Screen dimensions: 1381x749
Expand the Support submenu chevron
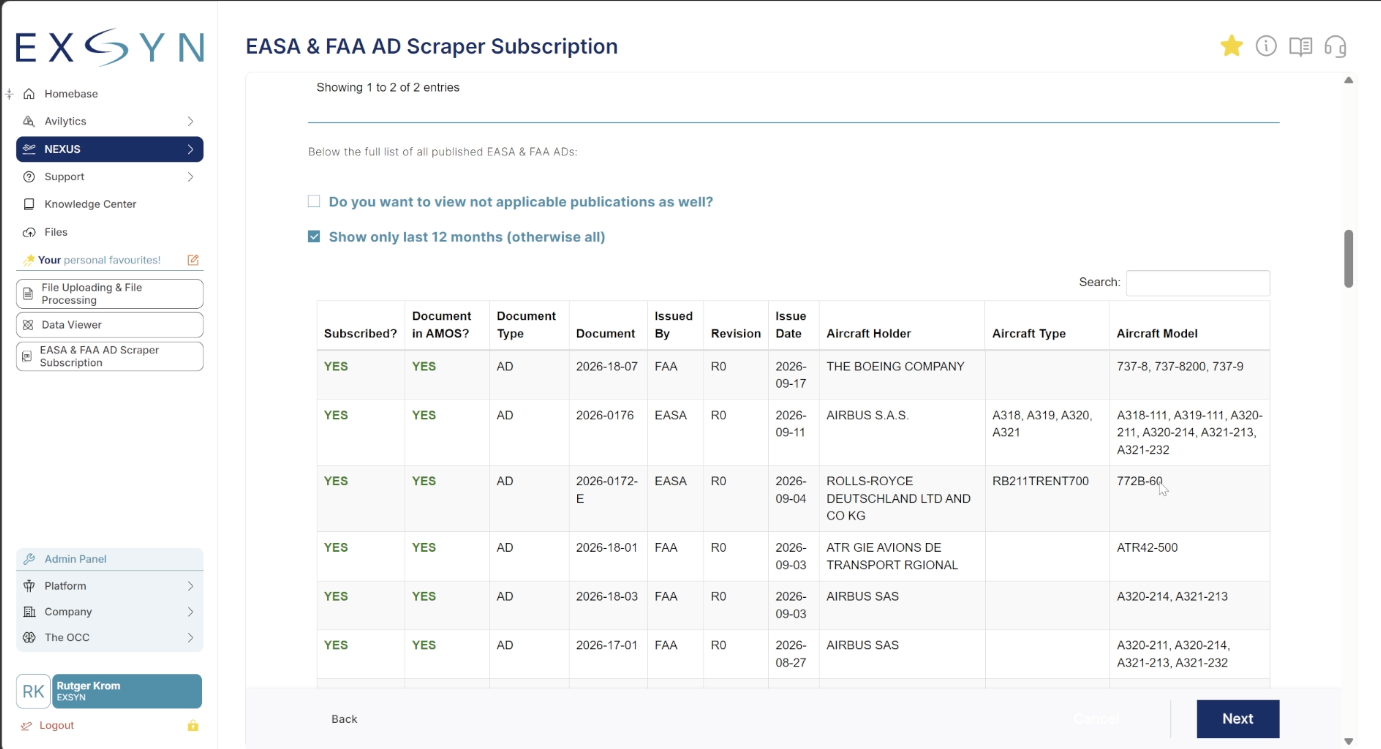190,177
